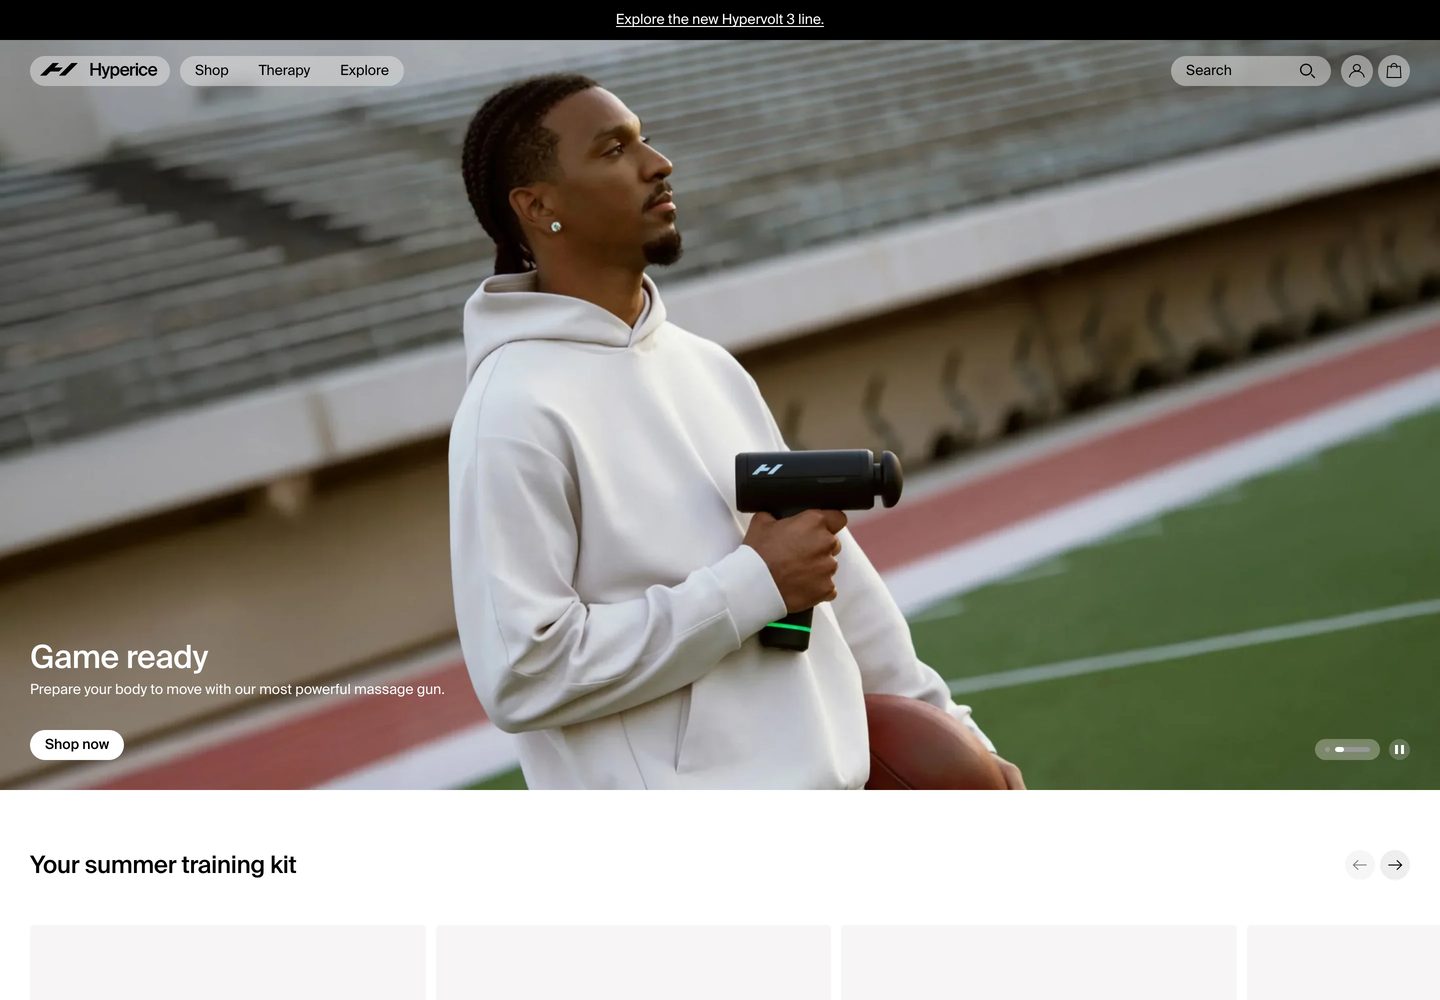Click "Prepare your body to move" tagline
Screen dimensions: 1440x1000
pos(237,689)
